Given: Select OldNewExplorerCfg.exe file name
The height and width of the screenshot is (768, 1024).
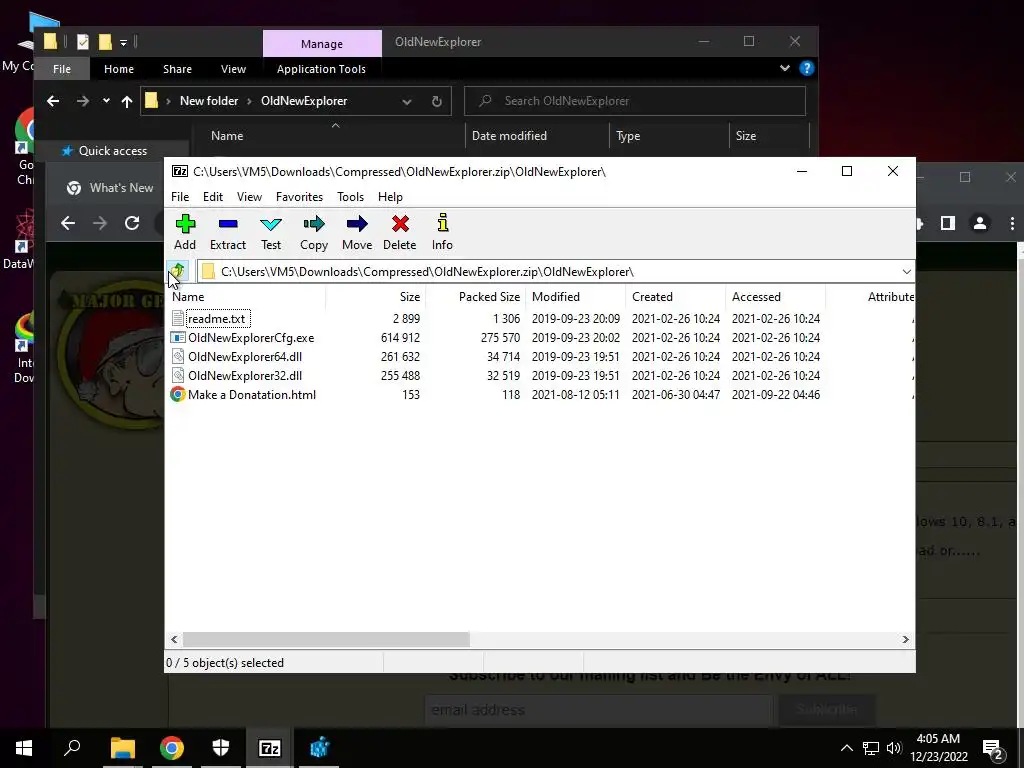Looking at the screenshot, I should pos(251,338).
